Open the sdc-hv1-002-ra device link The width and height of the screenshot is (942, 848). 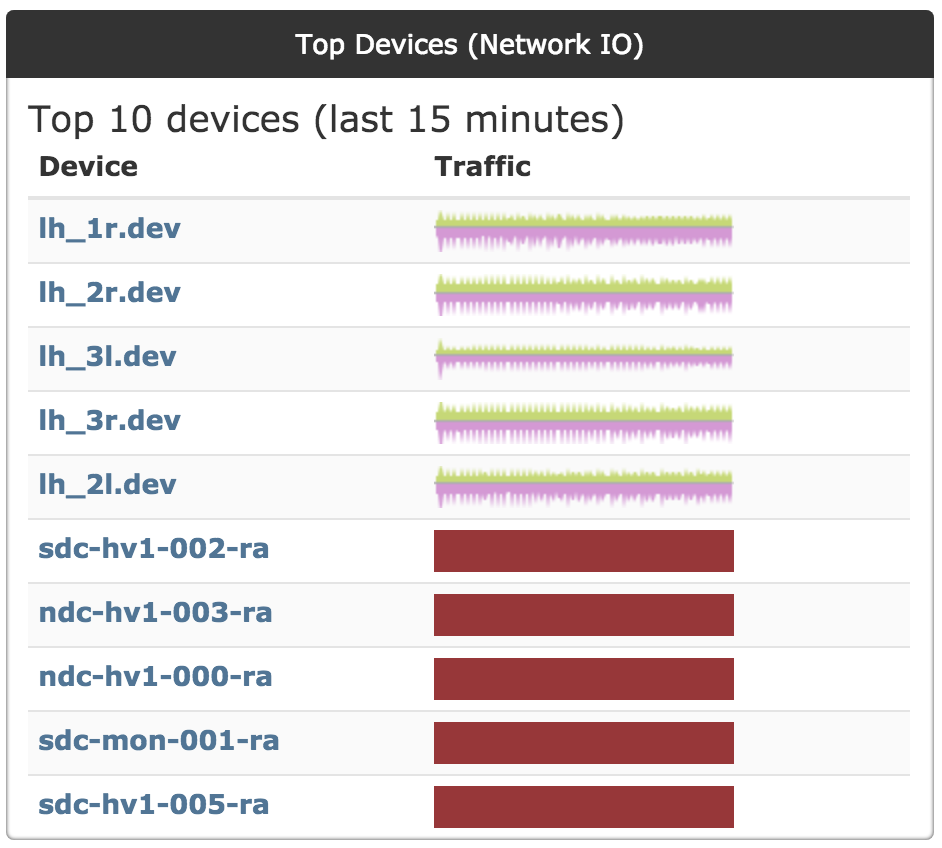tap(153, 549)
